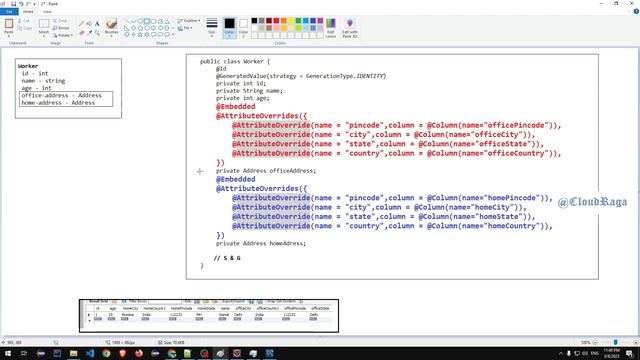The height and width of the screenshot is (360, 640).
Task: Show hidden system tray icons chevron
Action: pyautogui.click(x=560, y=353)
